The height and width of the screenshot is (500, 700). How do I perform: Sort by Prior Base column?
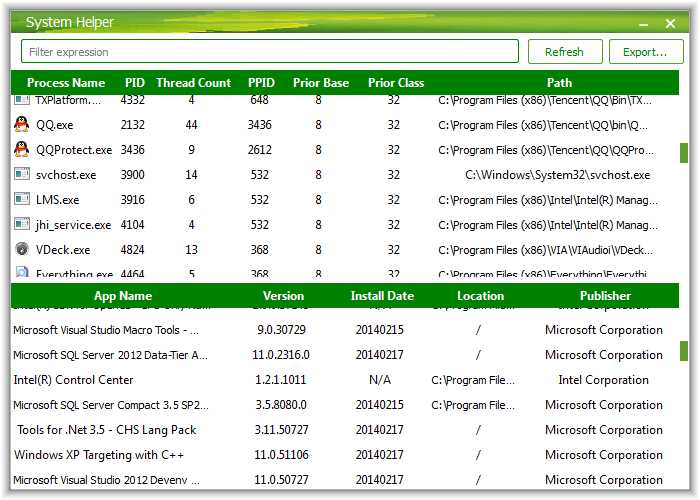pyautogui.click(x=321, y=83)
